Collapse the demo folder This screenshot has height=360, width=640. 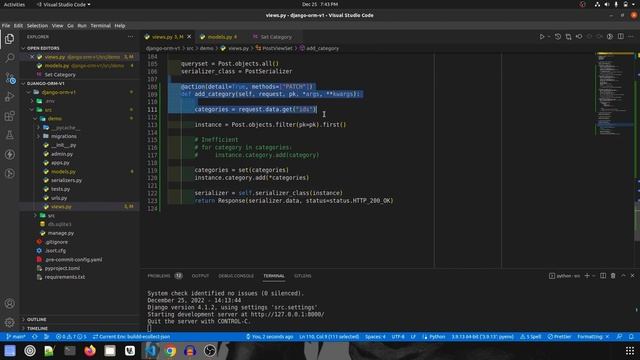pyautogui.click(x=55, y=119)
